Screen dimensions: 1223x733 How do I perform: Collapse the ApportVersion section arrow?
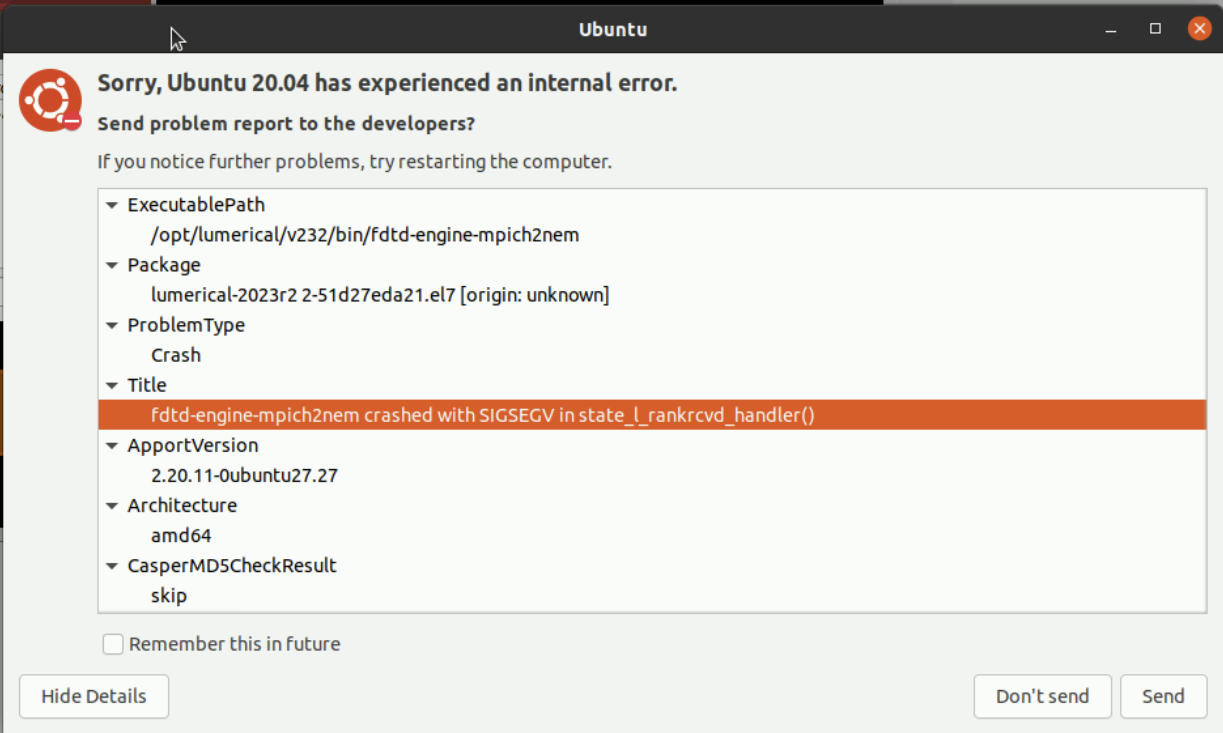[112, 445]
